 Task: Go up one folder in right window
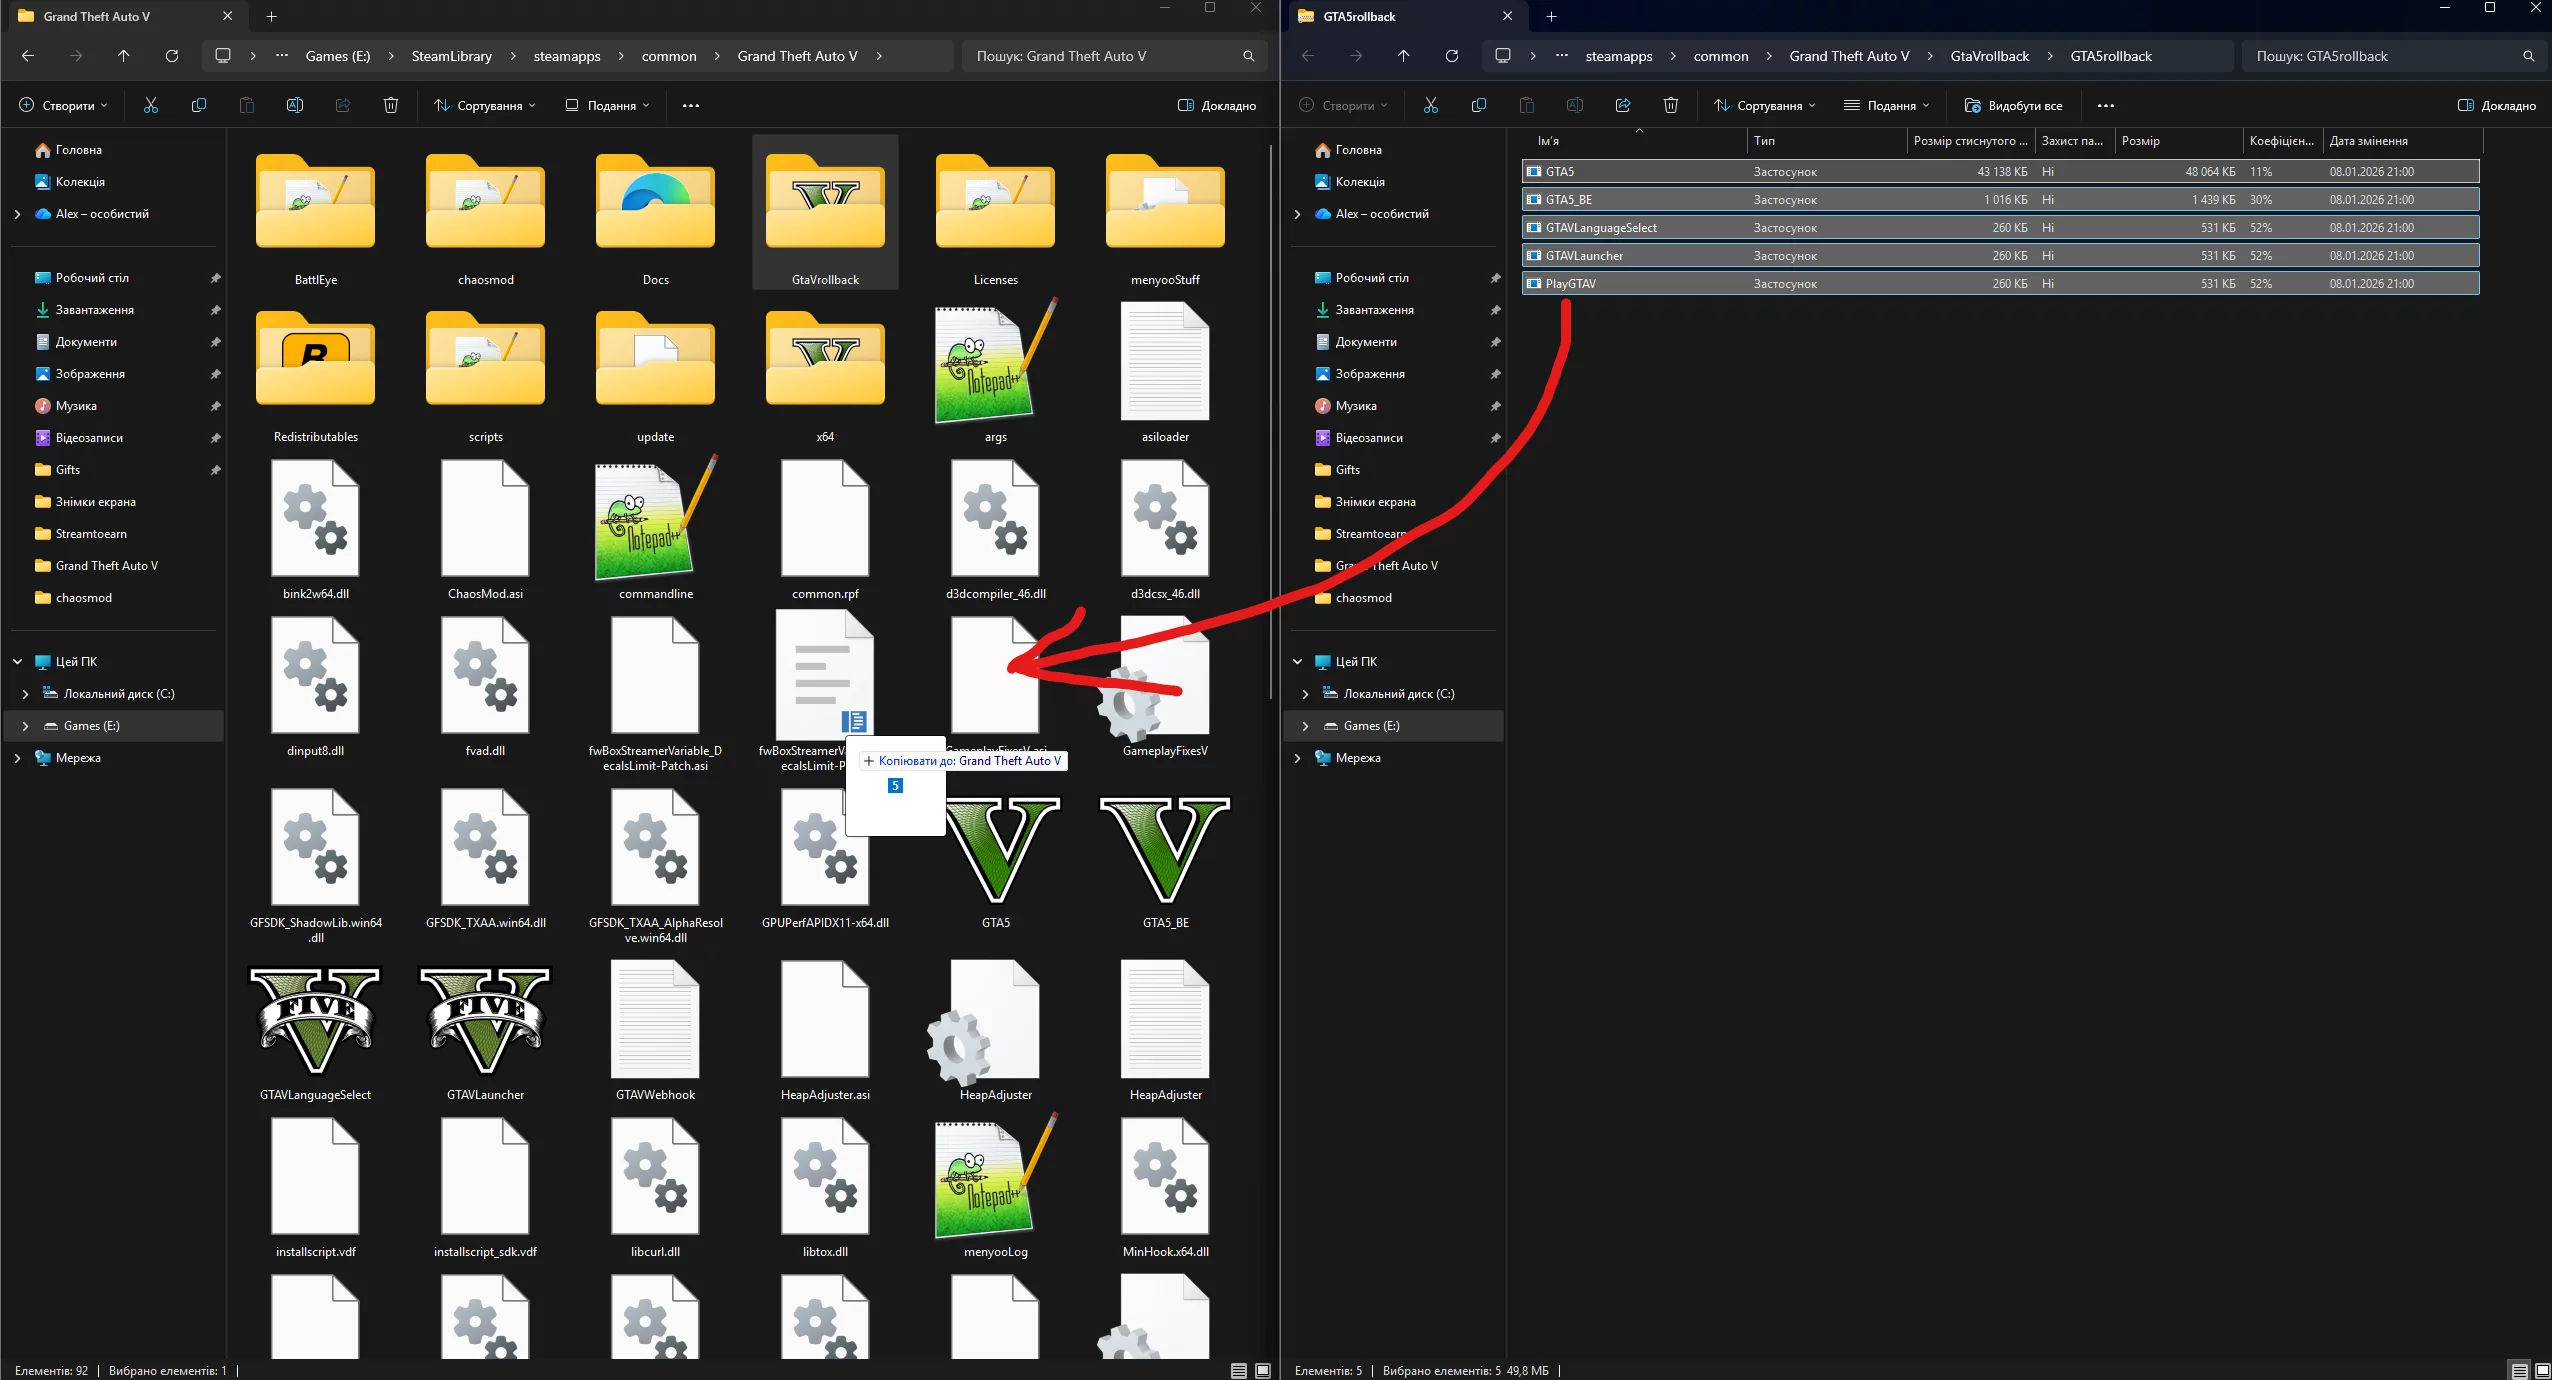tap(1403, 56)
